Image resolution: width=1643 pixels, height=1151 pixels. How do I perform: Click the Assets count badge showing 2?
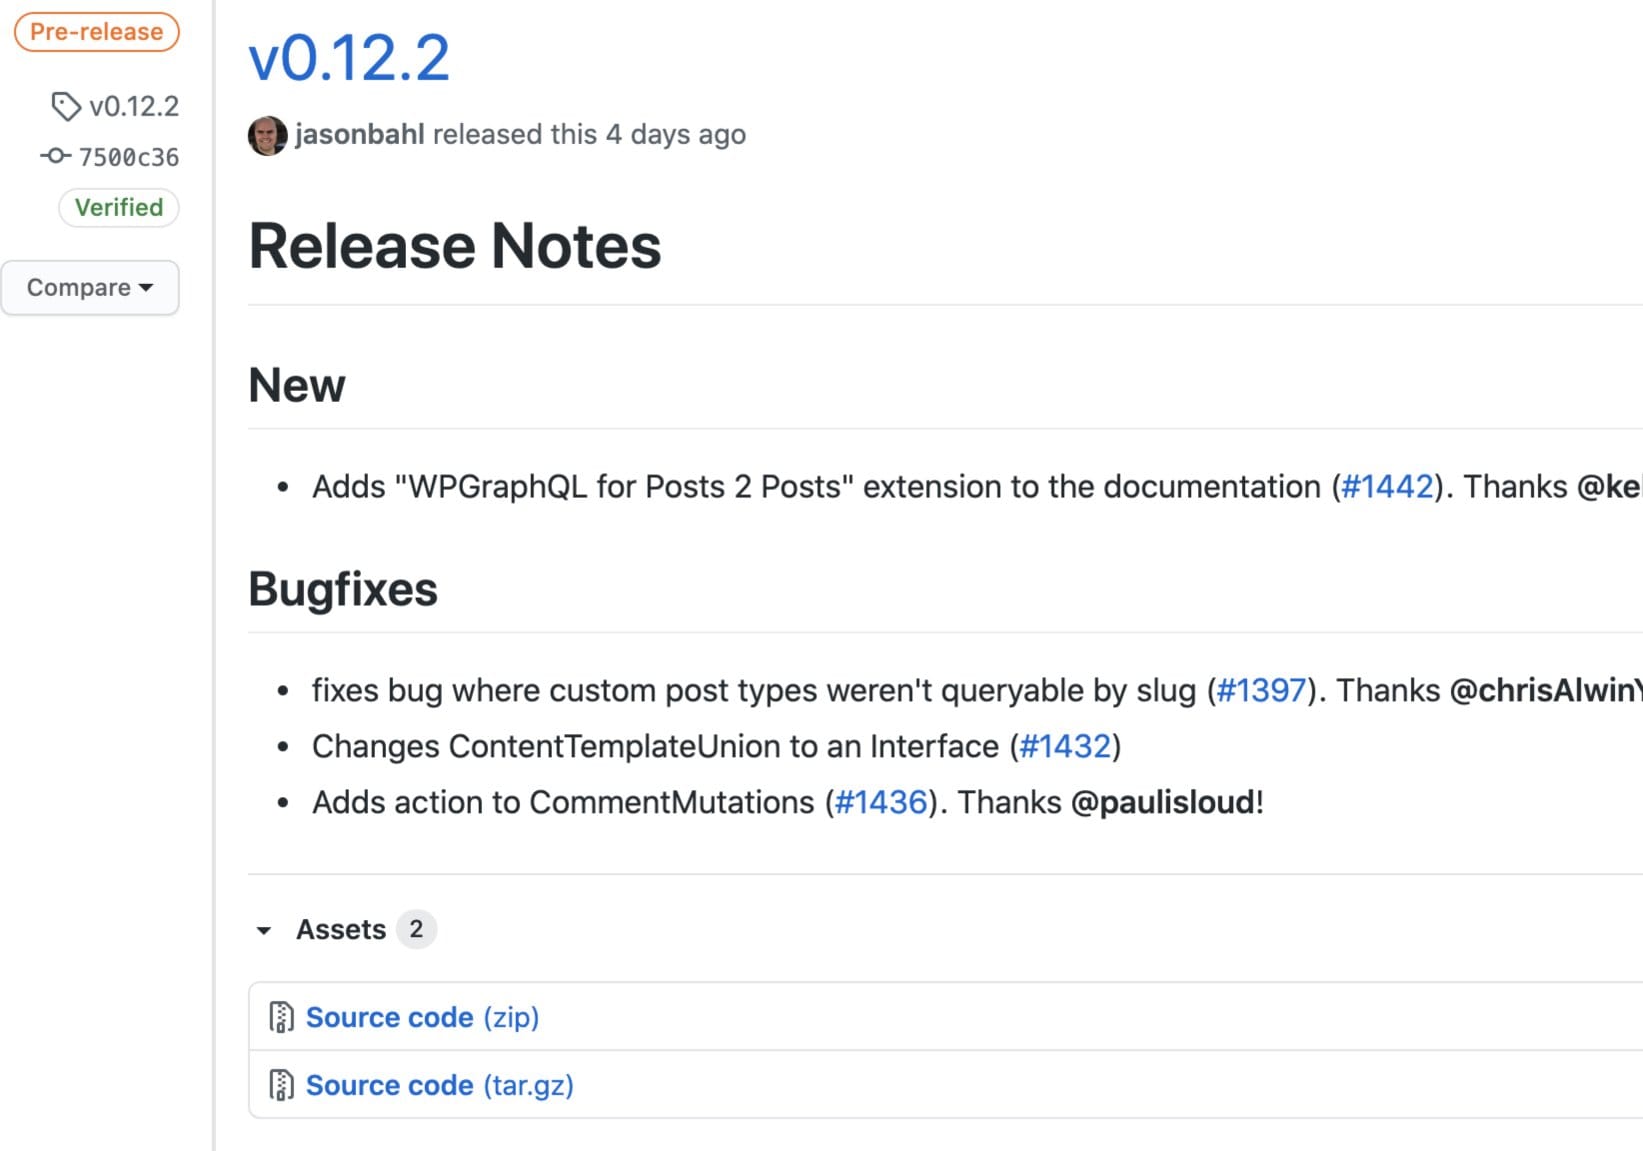(x=416, y=929)
